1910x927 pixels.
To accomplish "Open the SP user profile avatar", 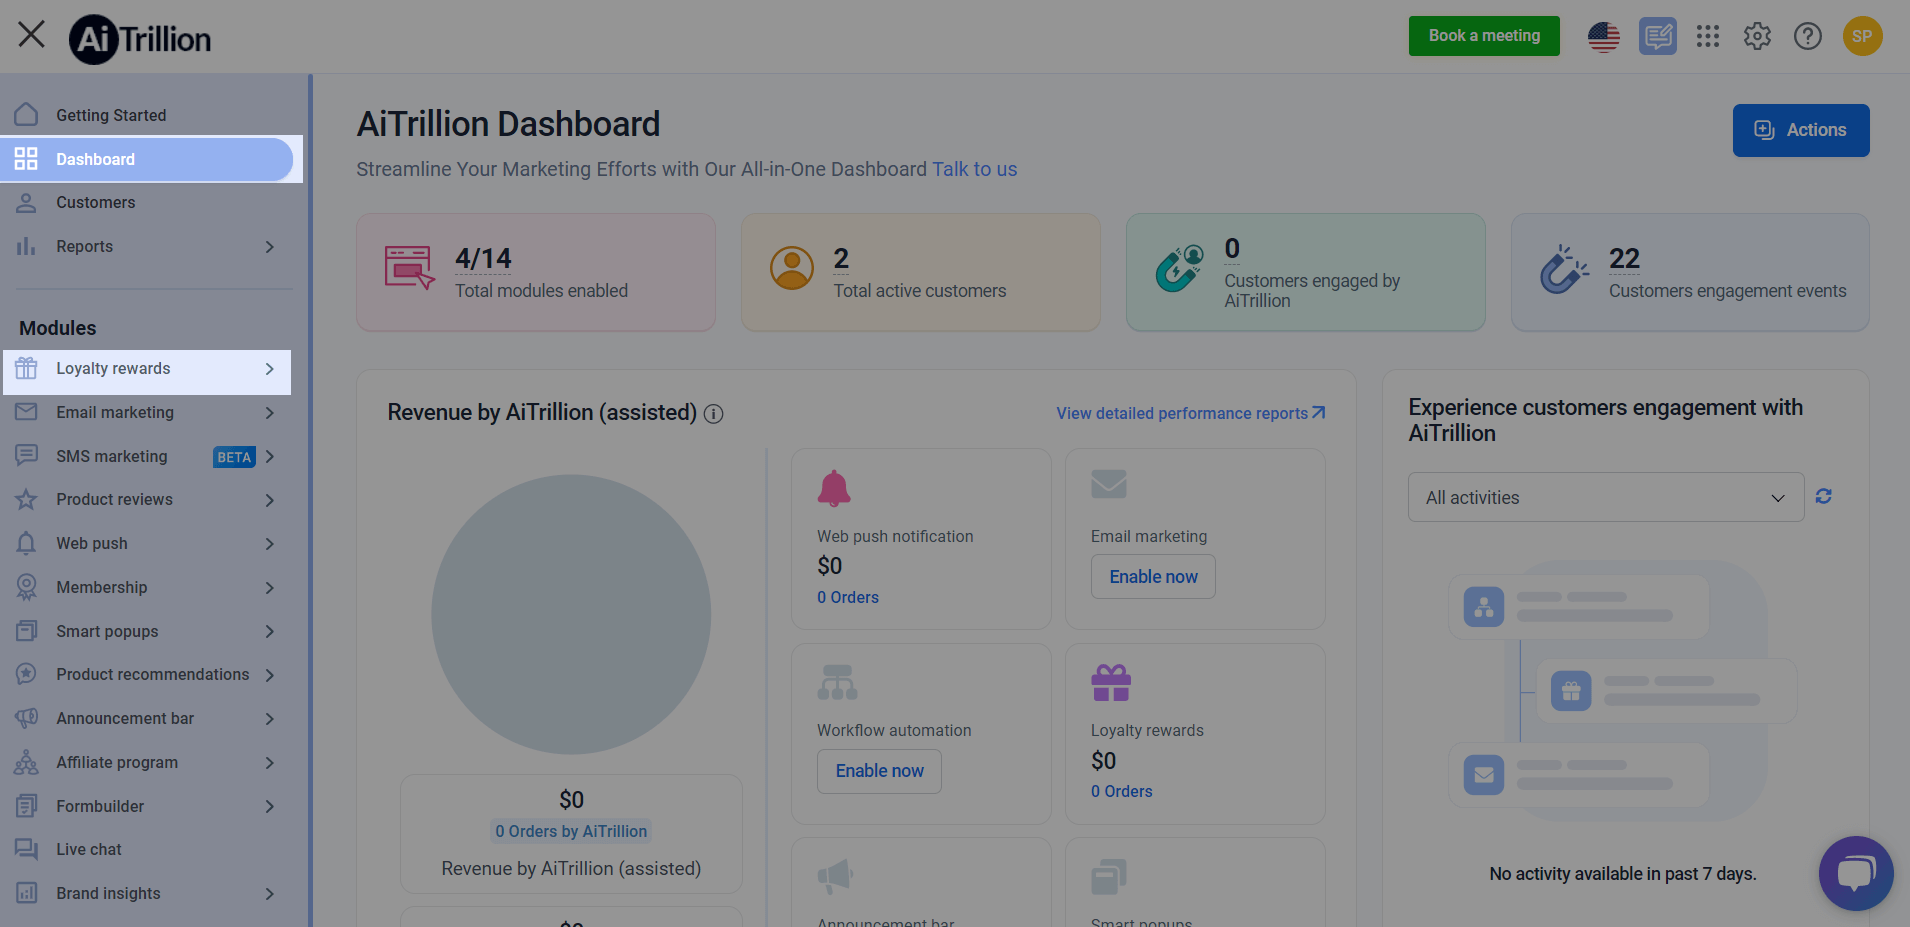I will (1862, 37).
